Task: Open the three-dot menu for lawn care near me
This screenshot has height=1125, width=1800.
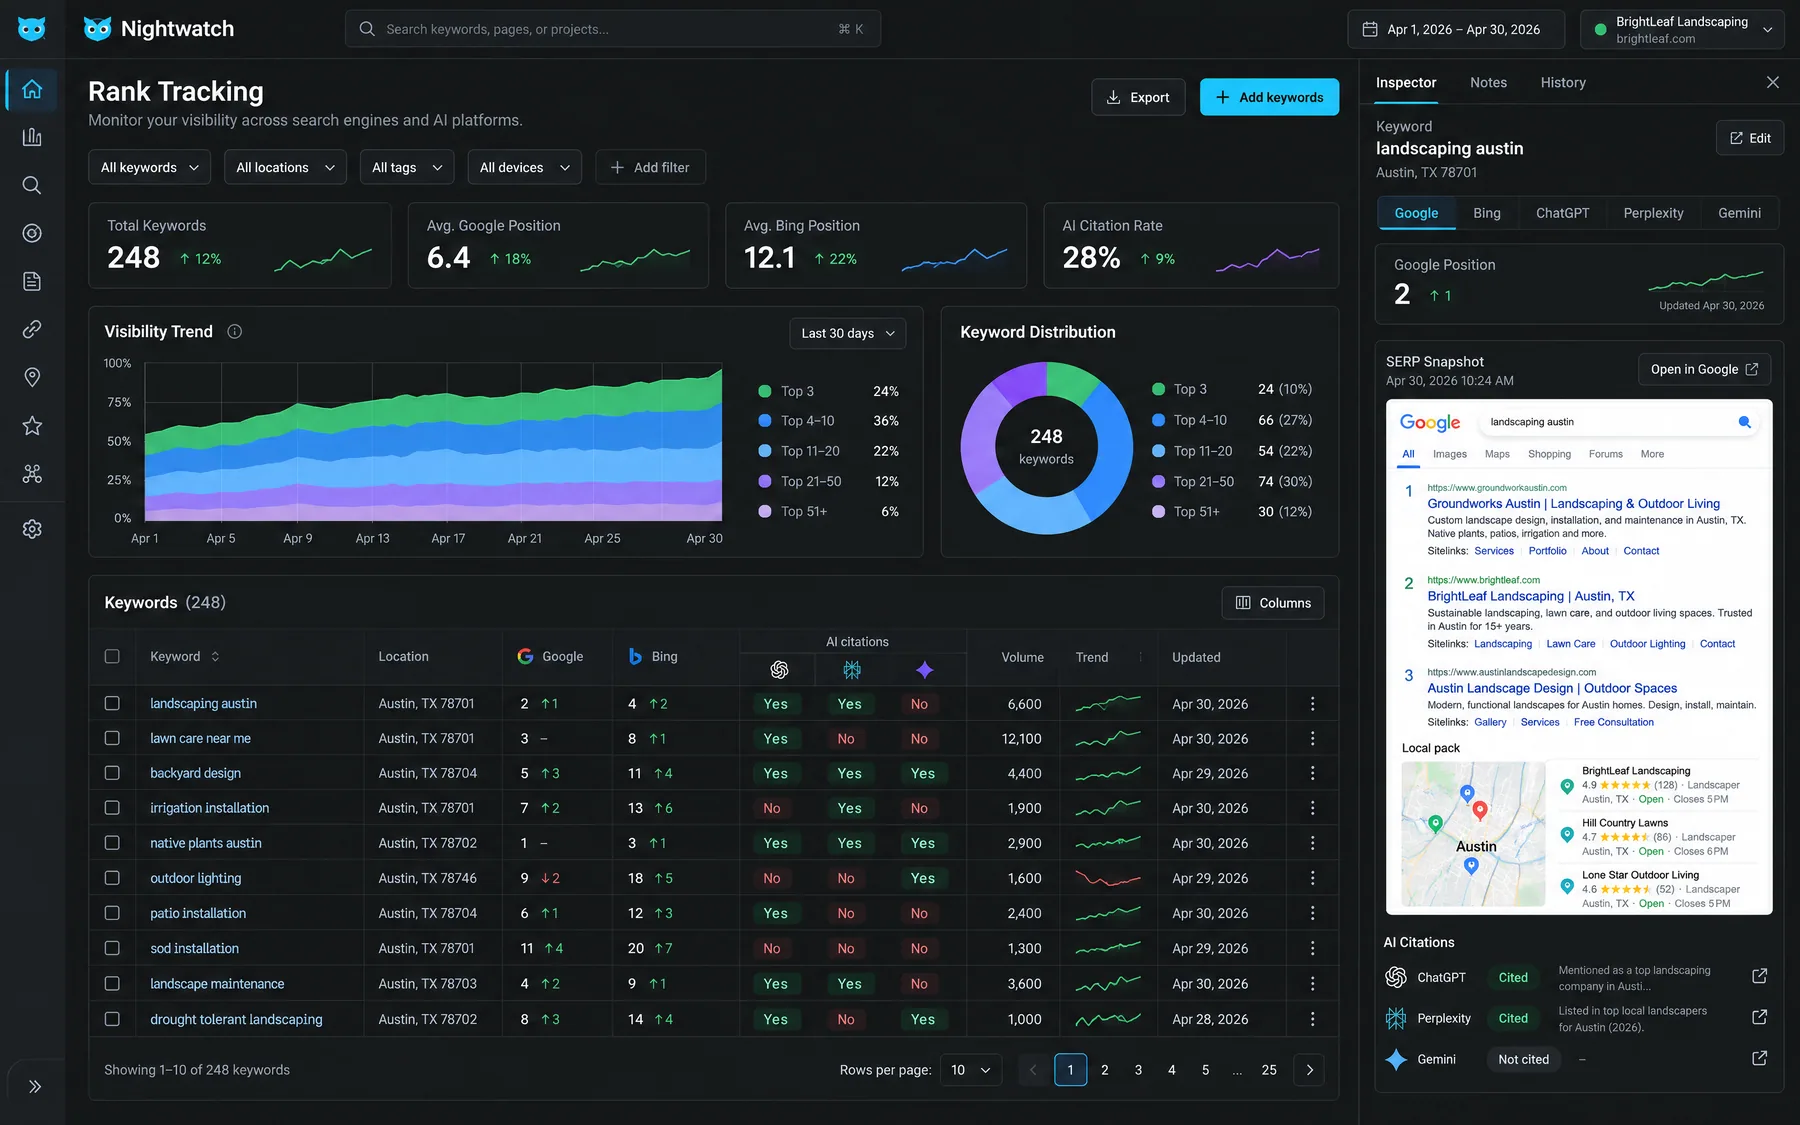Action: [x=1312, y=739]
